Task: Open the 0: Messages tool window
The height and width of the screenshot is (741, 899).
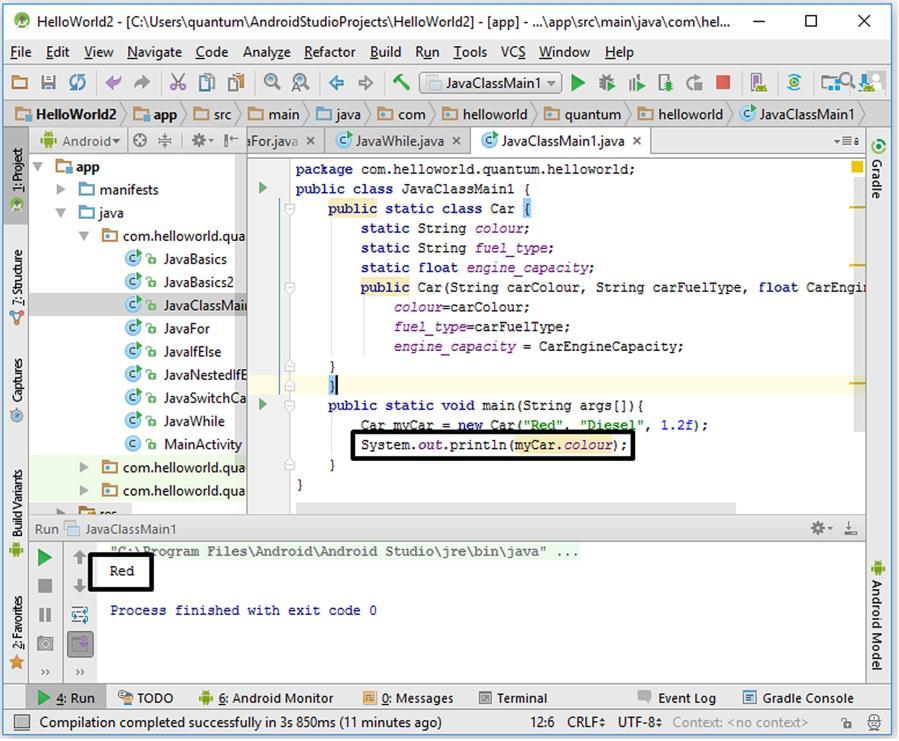Action: 408,698
